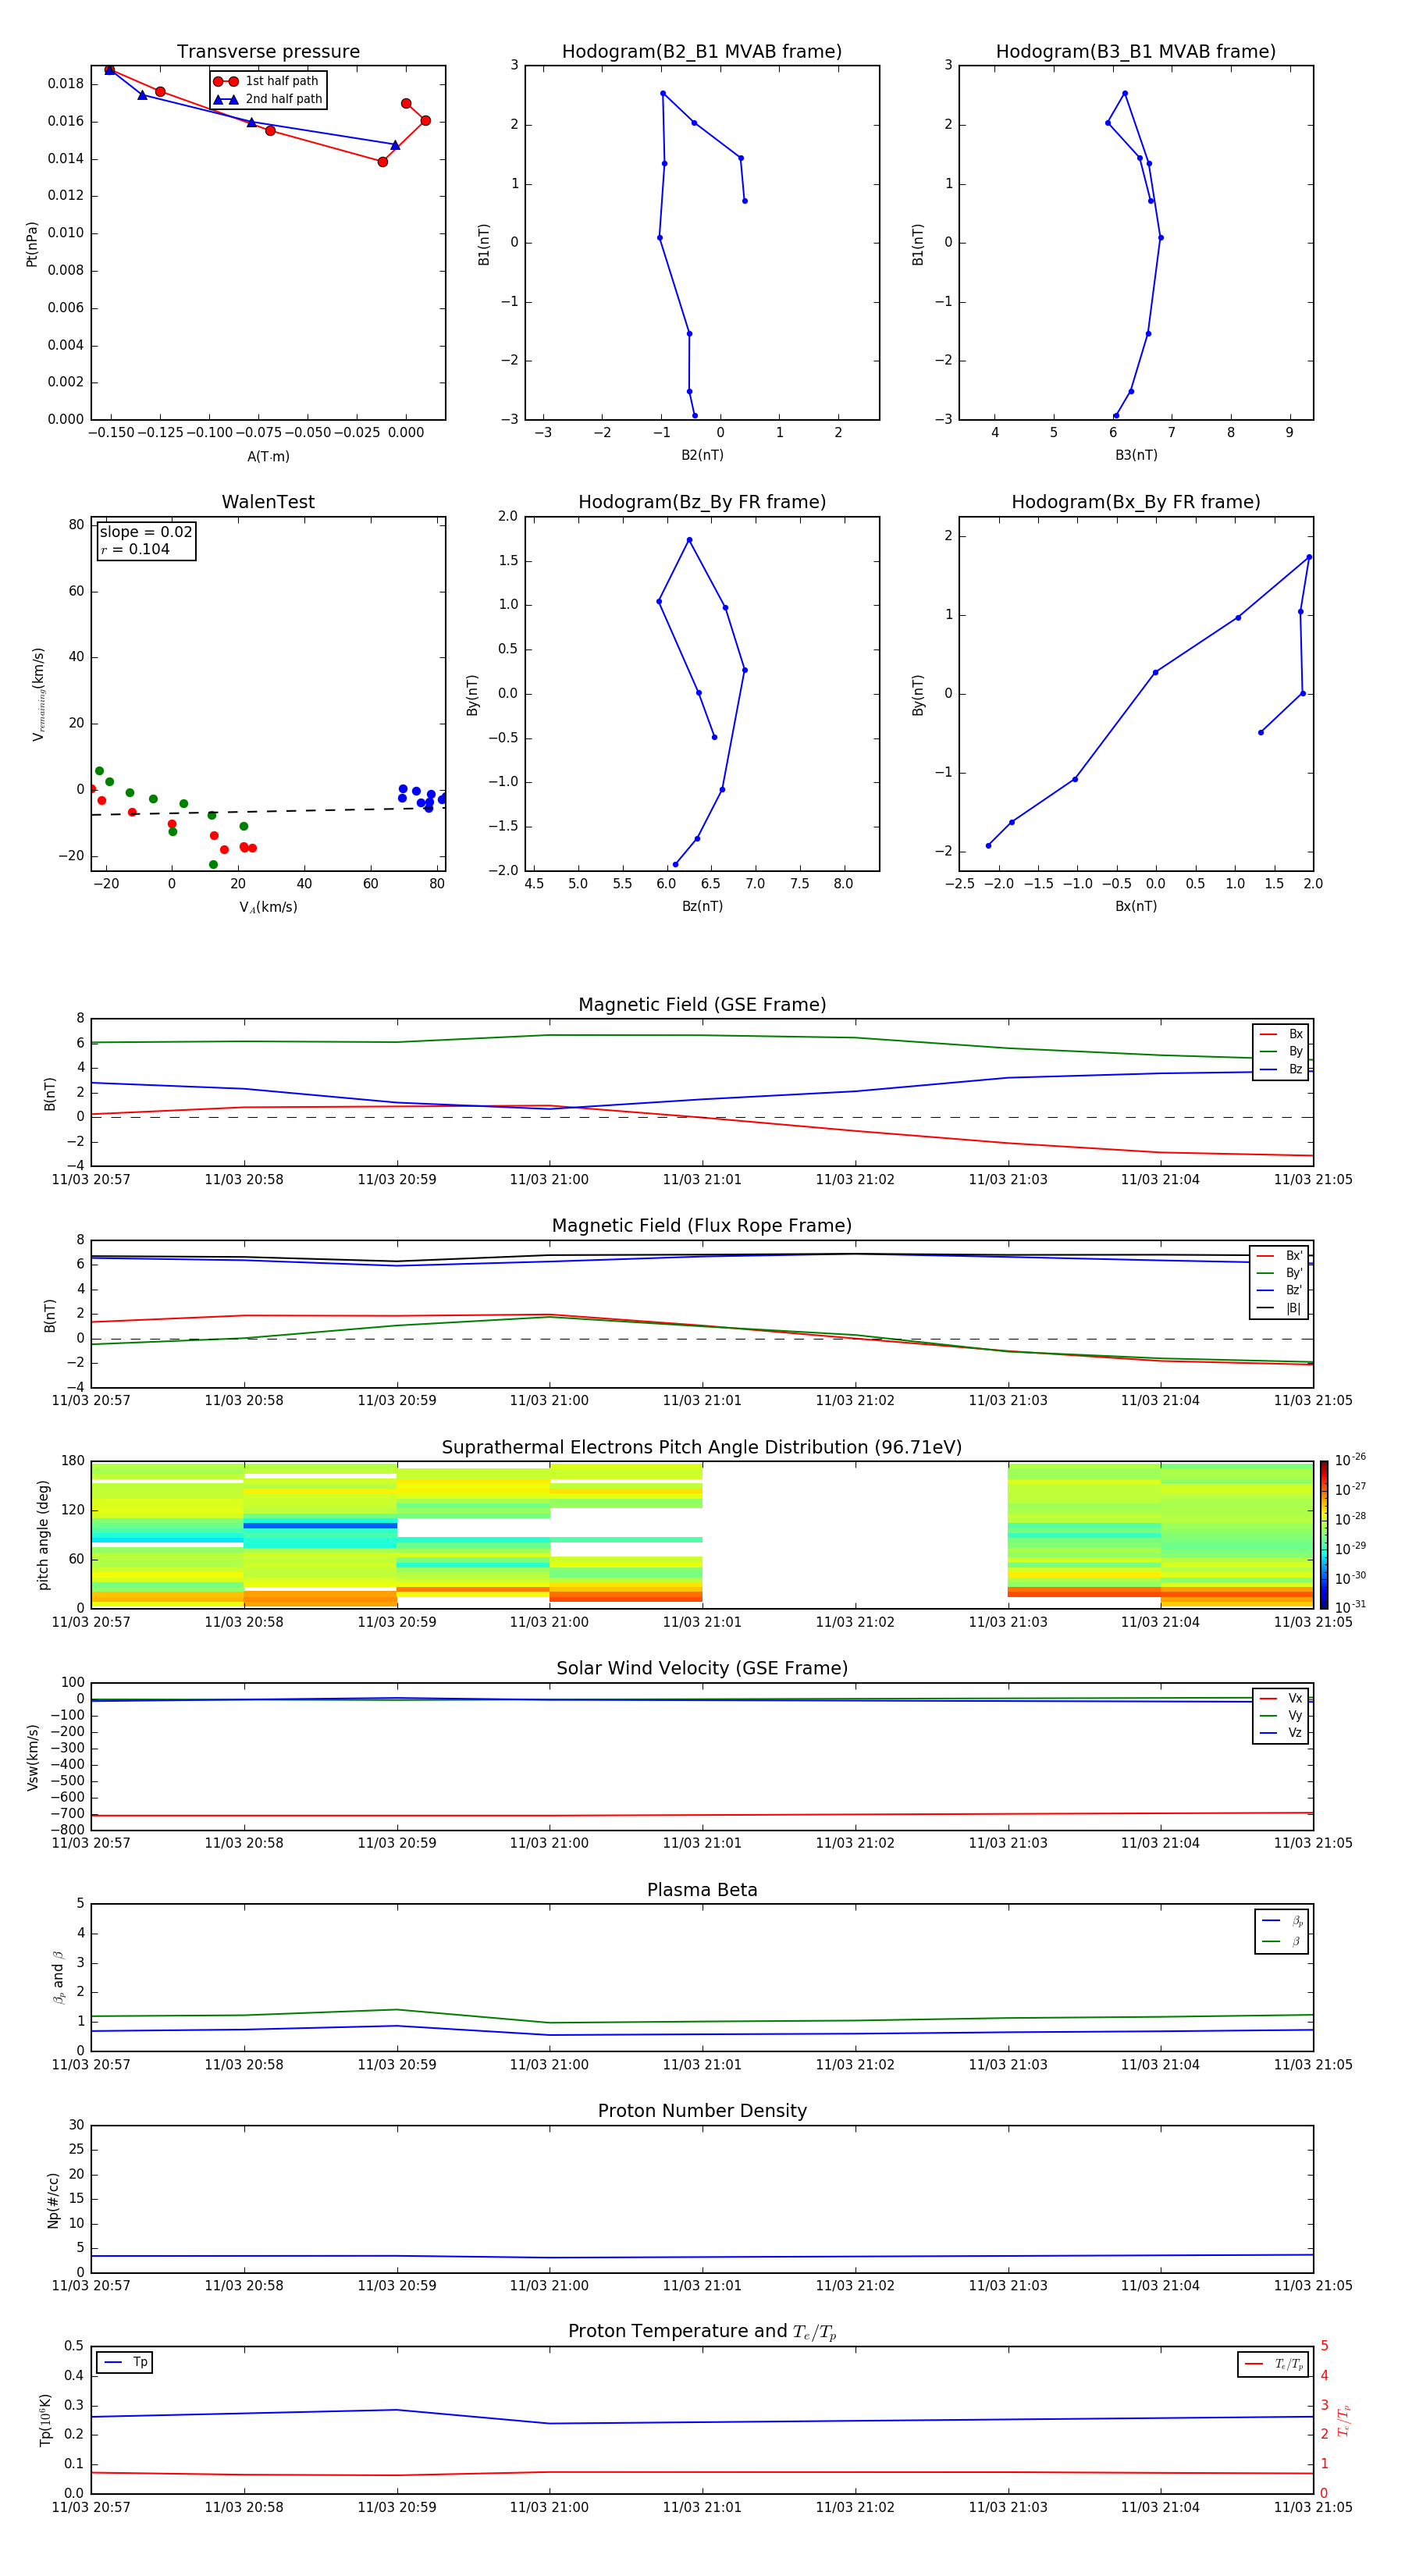Click the "10^-26" colorbar tick label

(1350, 1460)
